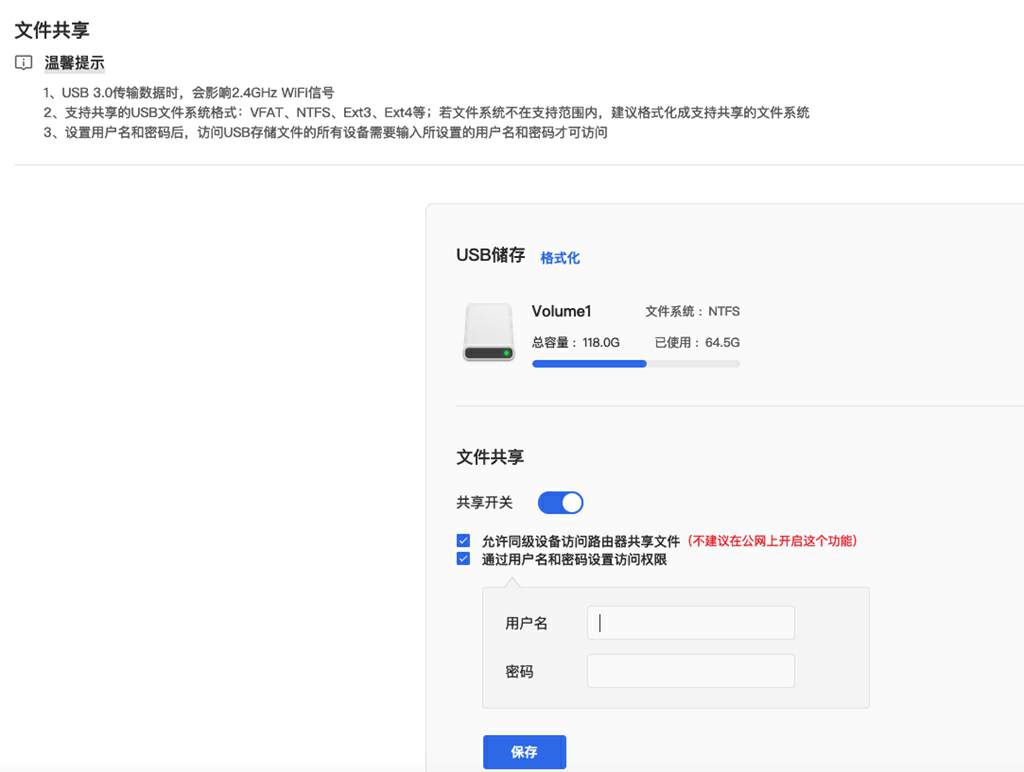Image resolution: width=1024 pixels, height=772 pixels.
Task: Click the 文件共享 page title
Action: point(50,30)
